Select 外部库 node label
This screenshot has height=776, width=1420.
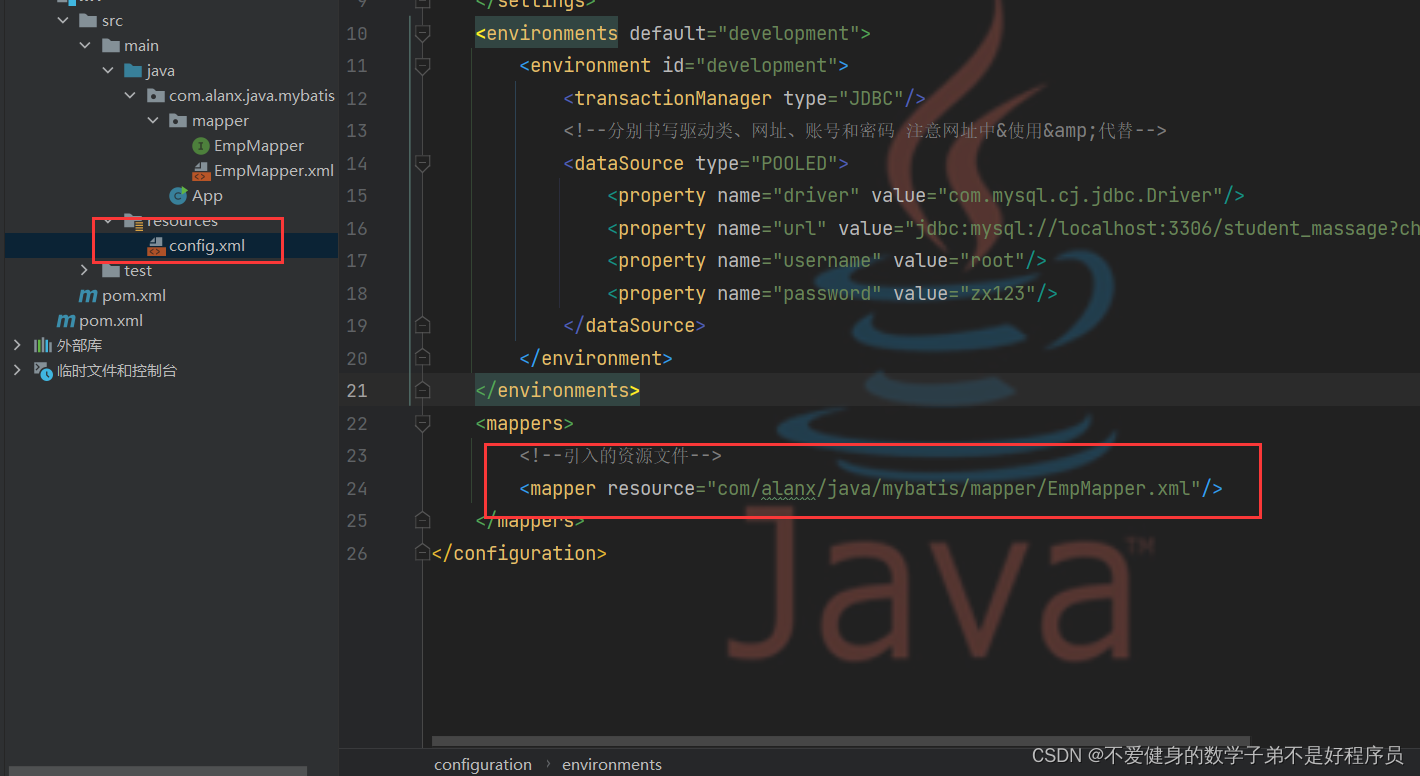tap(79, 346)
